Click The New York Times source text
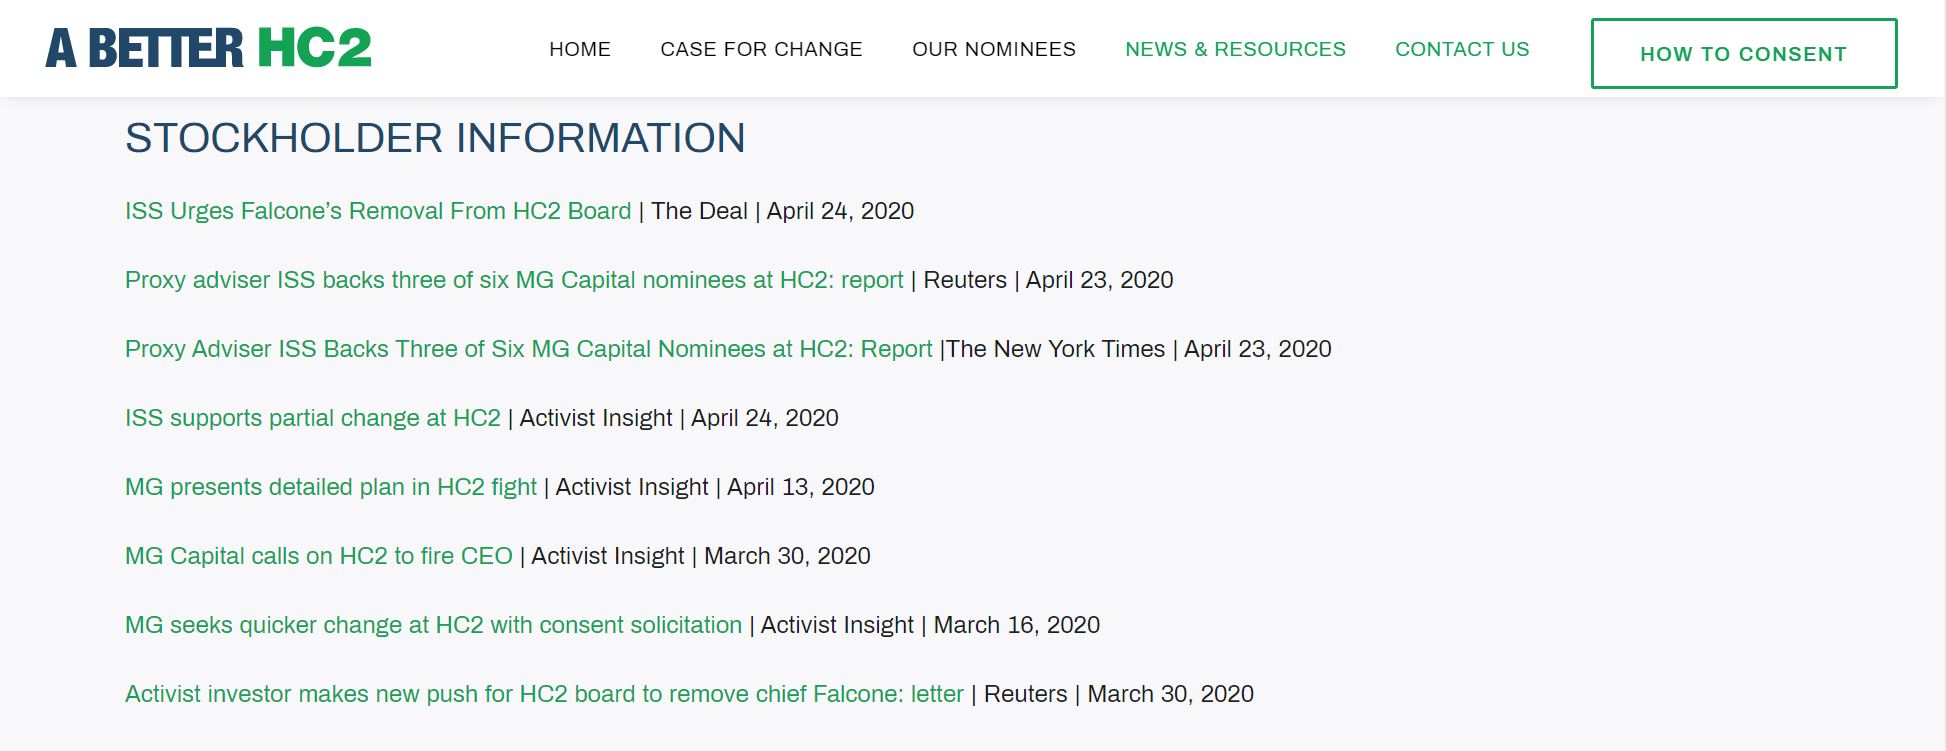 [x=1055, y=349]
